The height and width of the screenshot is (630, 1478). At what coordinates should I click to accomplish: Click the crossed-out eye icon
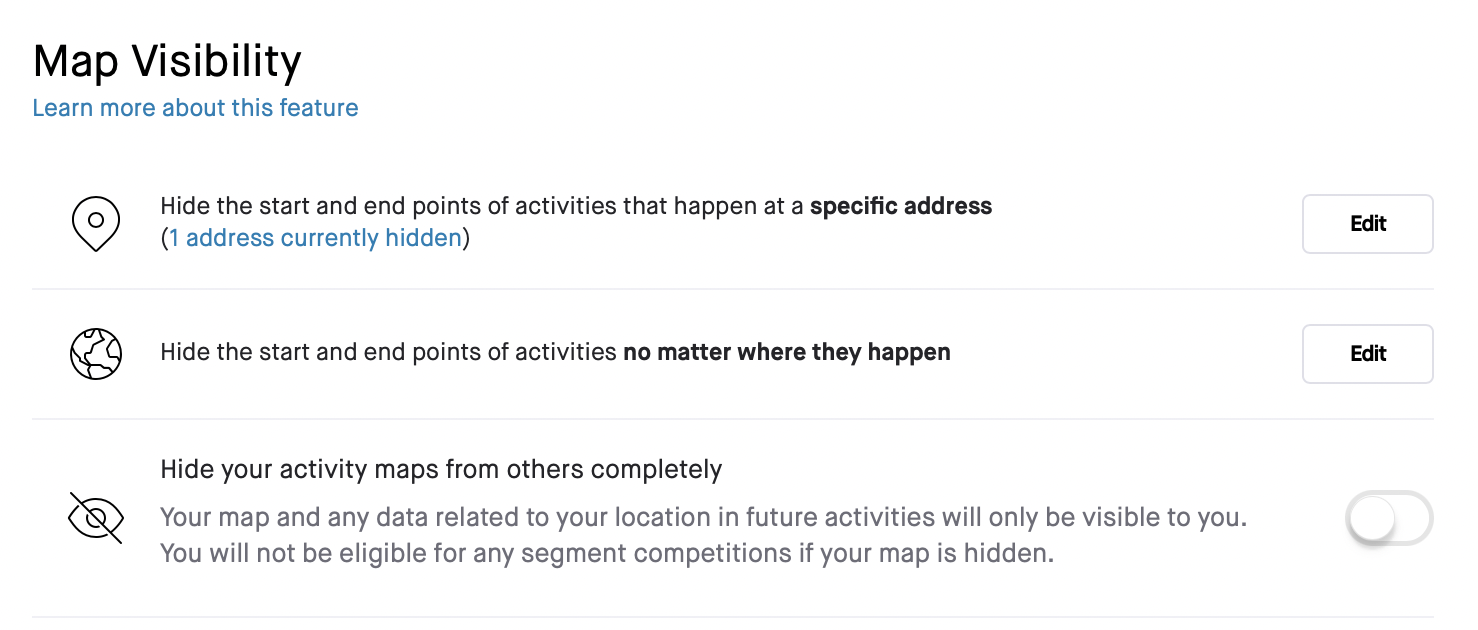point(96,518)
